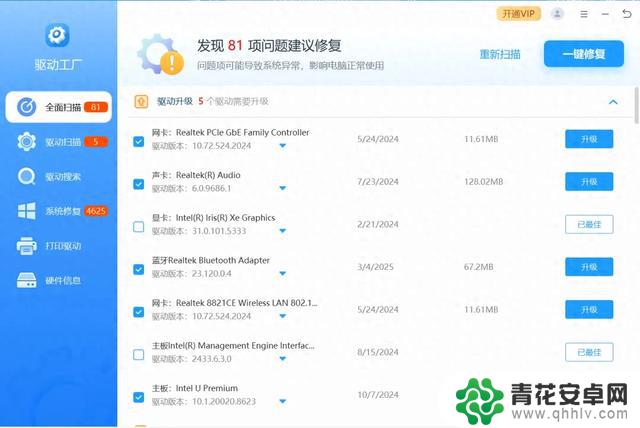Click the 驱动扫描 badge showing 5
This screenshot has width=640, height=428.
[96, 142]
